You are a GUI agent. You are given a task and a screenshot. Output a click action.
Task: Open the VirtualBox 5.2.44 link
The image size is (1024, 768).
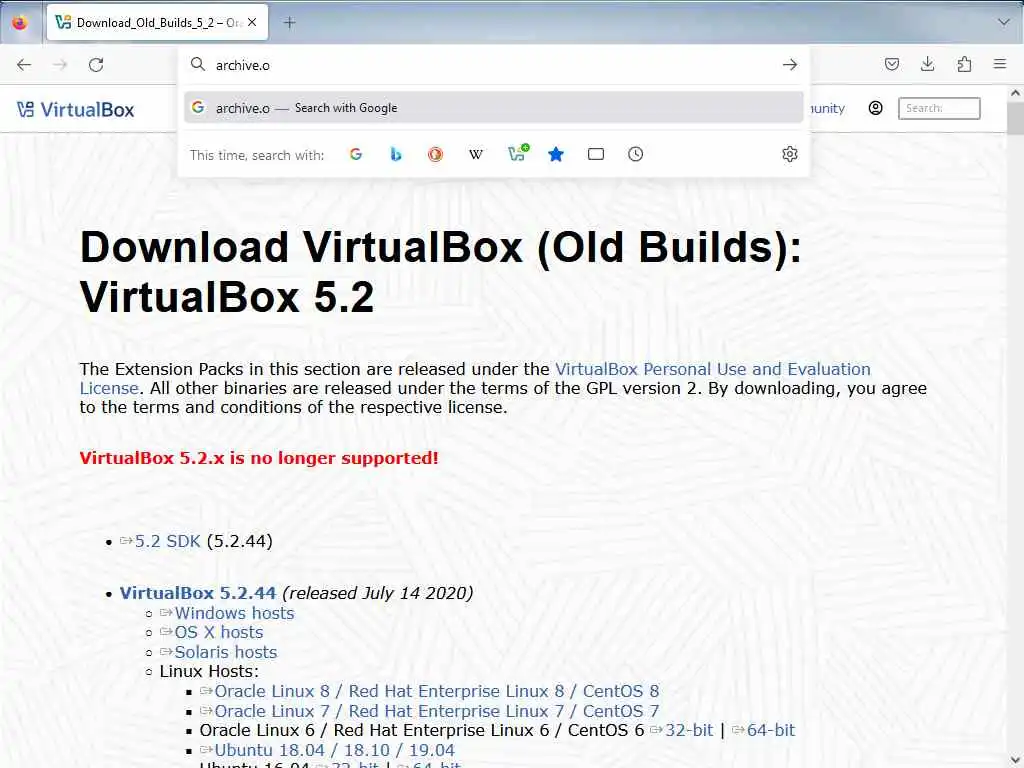(198, 593)
